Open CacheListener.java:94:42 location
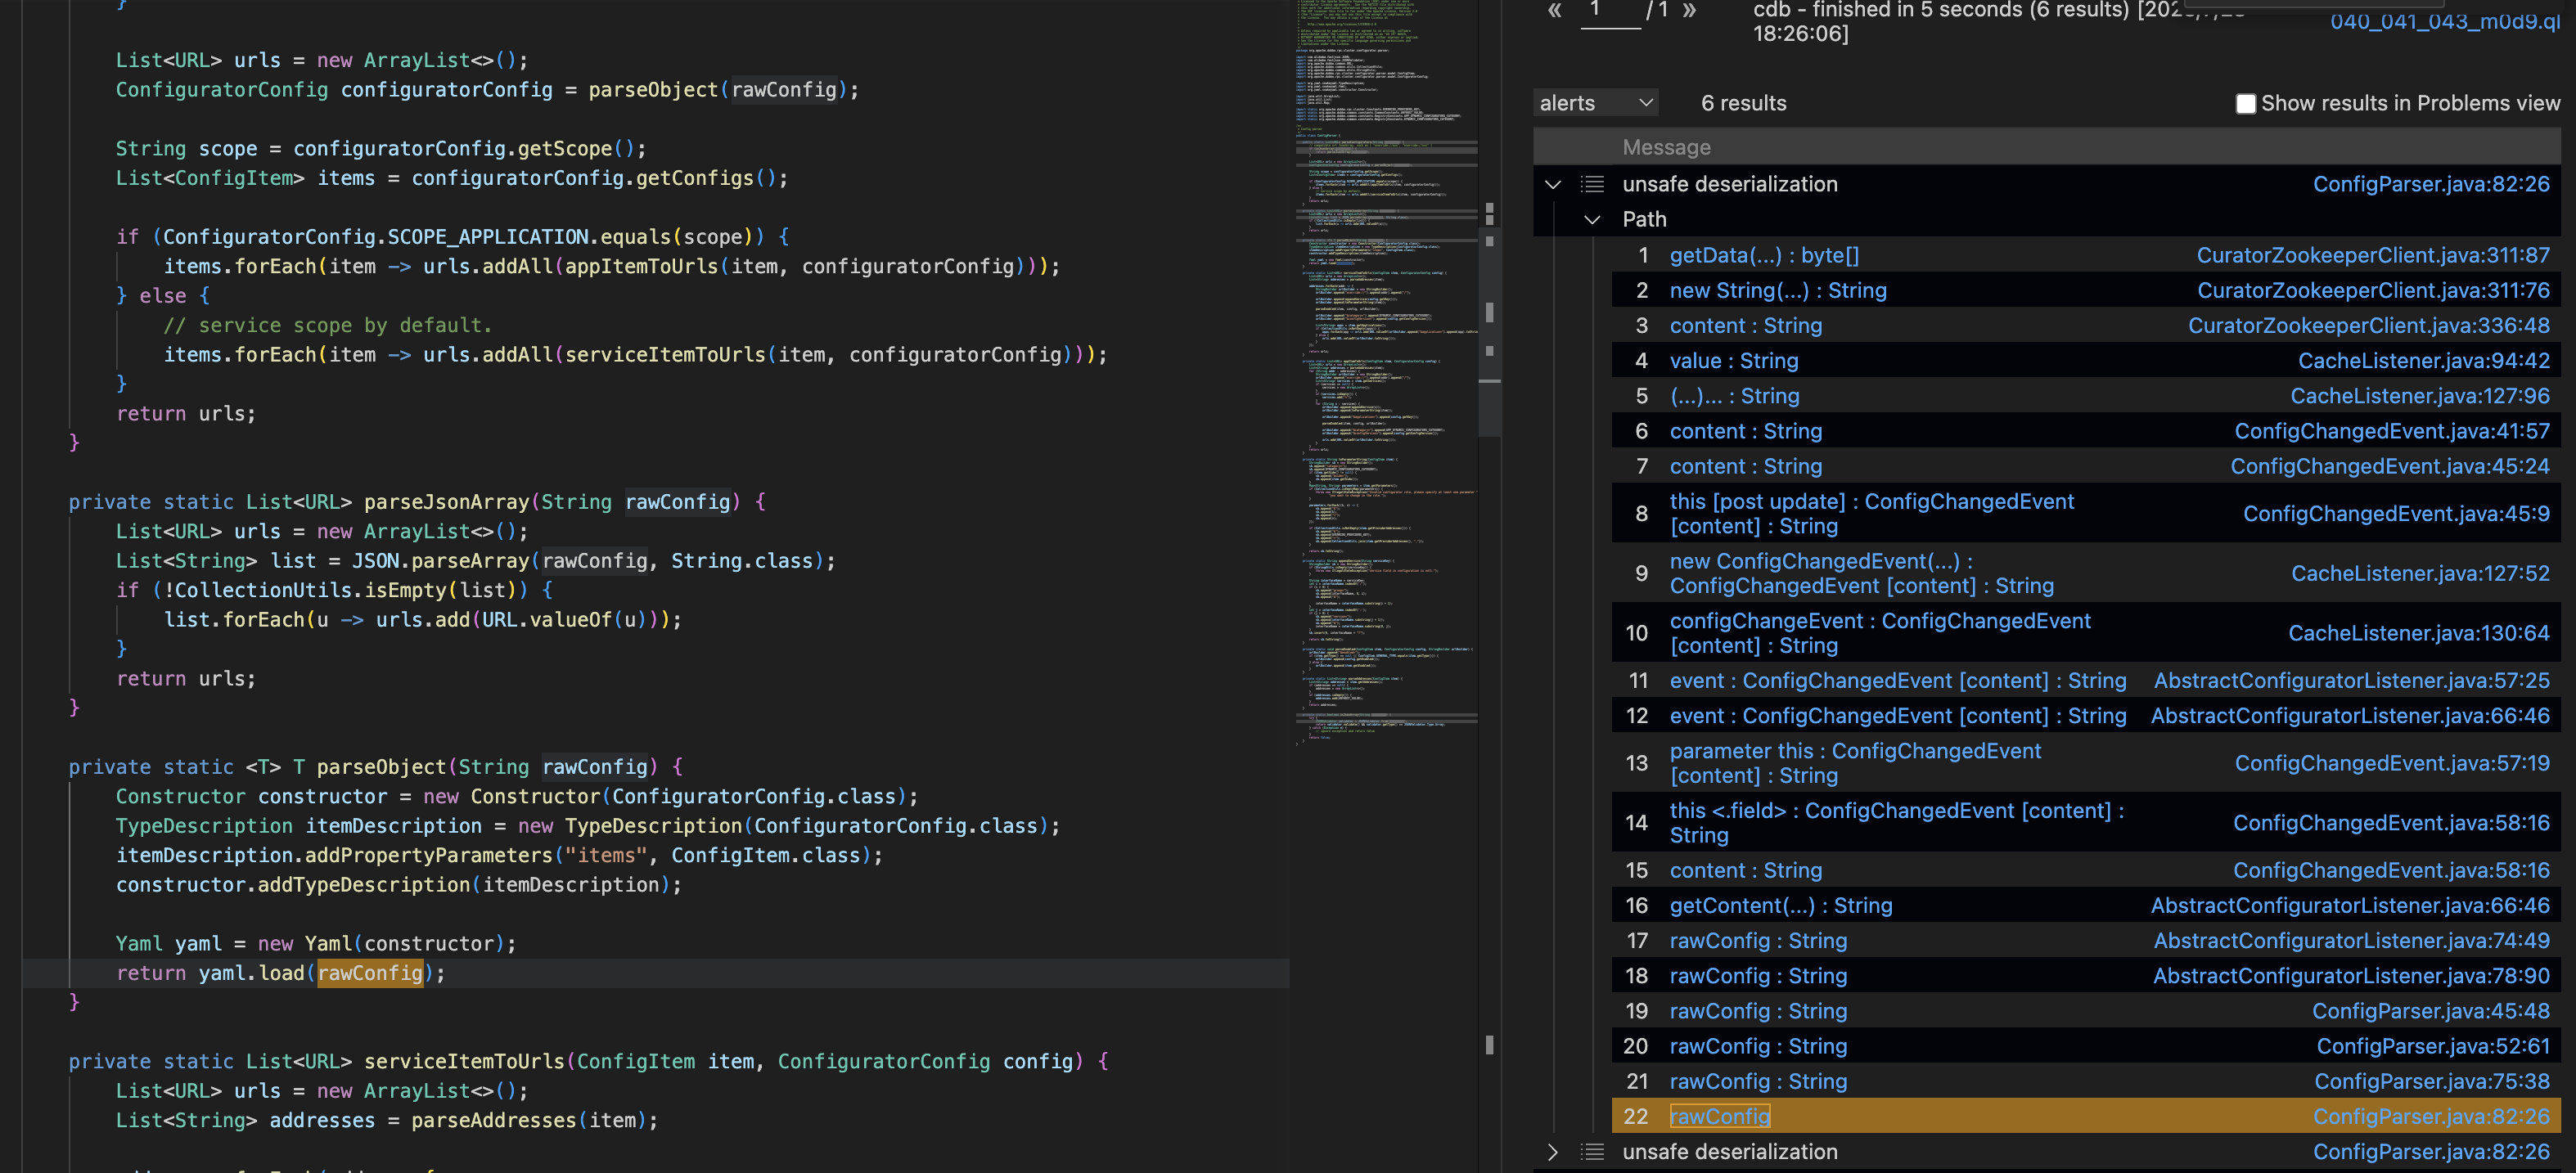 coord(2423,361)
